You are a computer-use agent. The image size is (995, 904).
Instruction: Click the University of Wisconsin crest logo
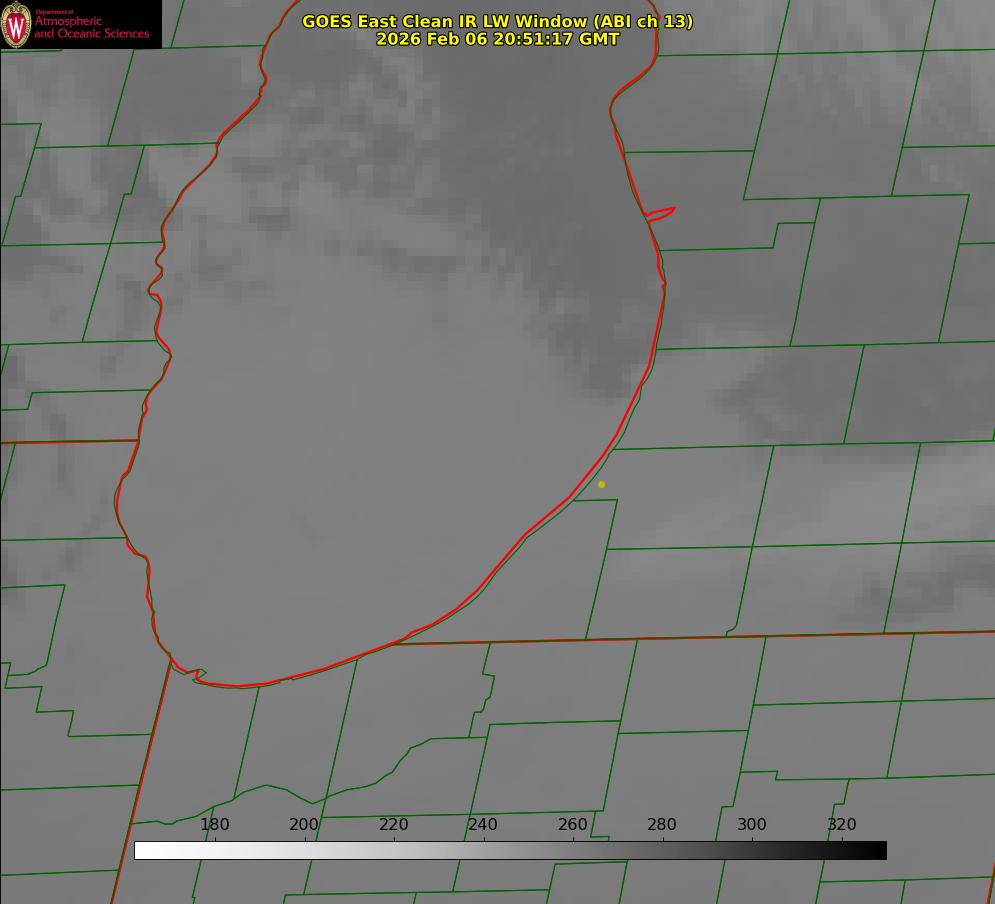click(x=16, y=24)
